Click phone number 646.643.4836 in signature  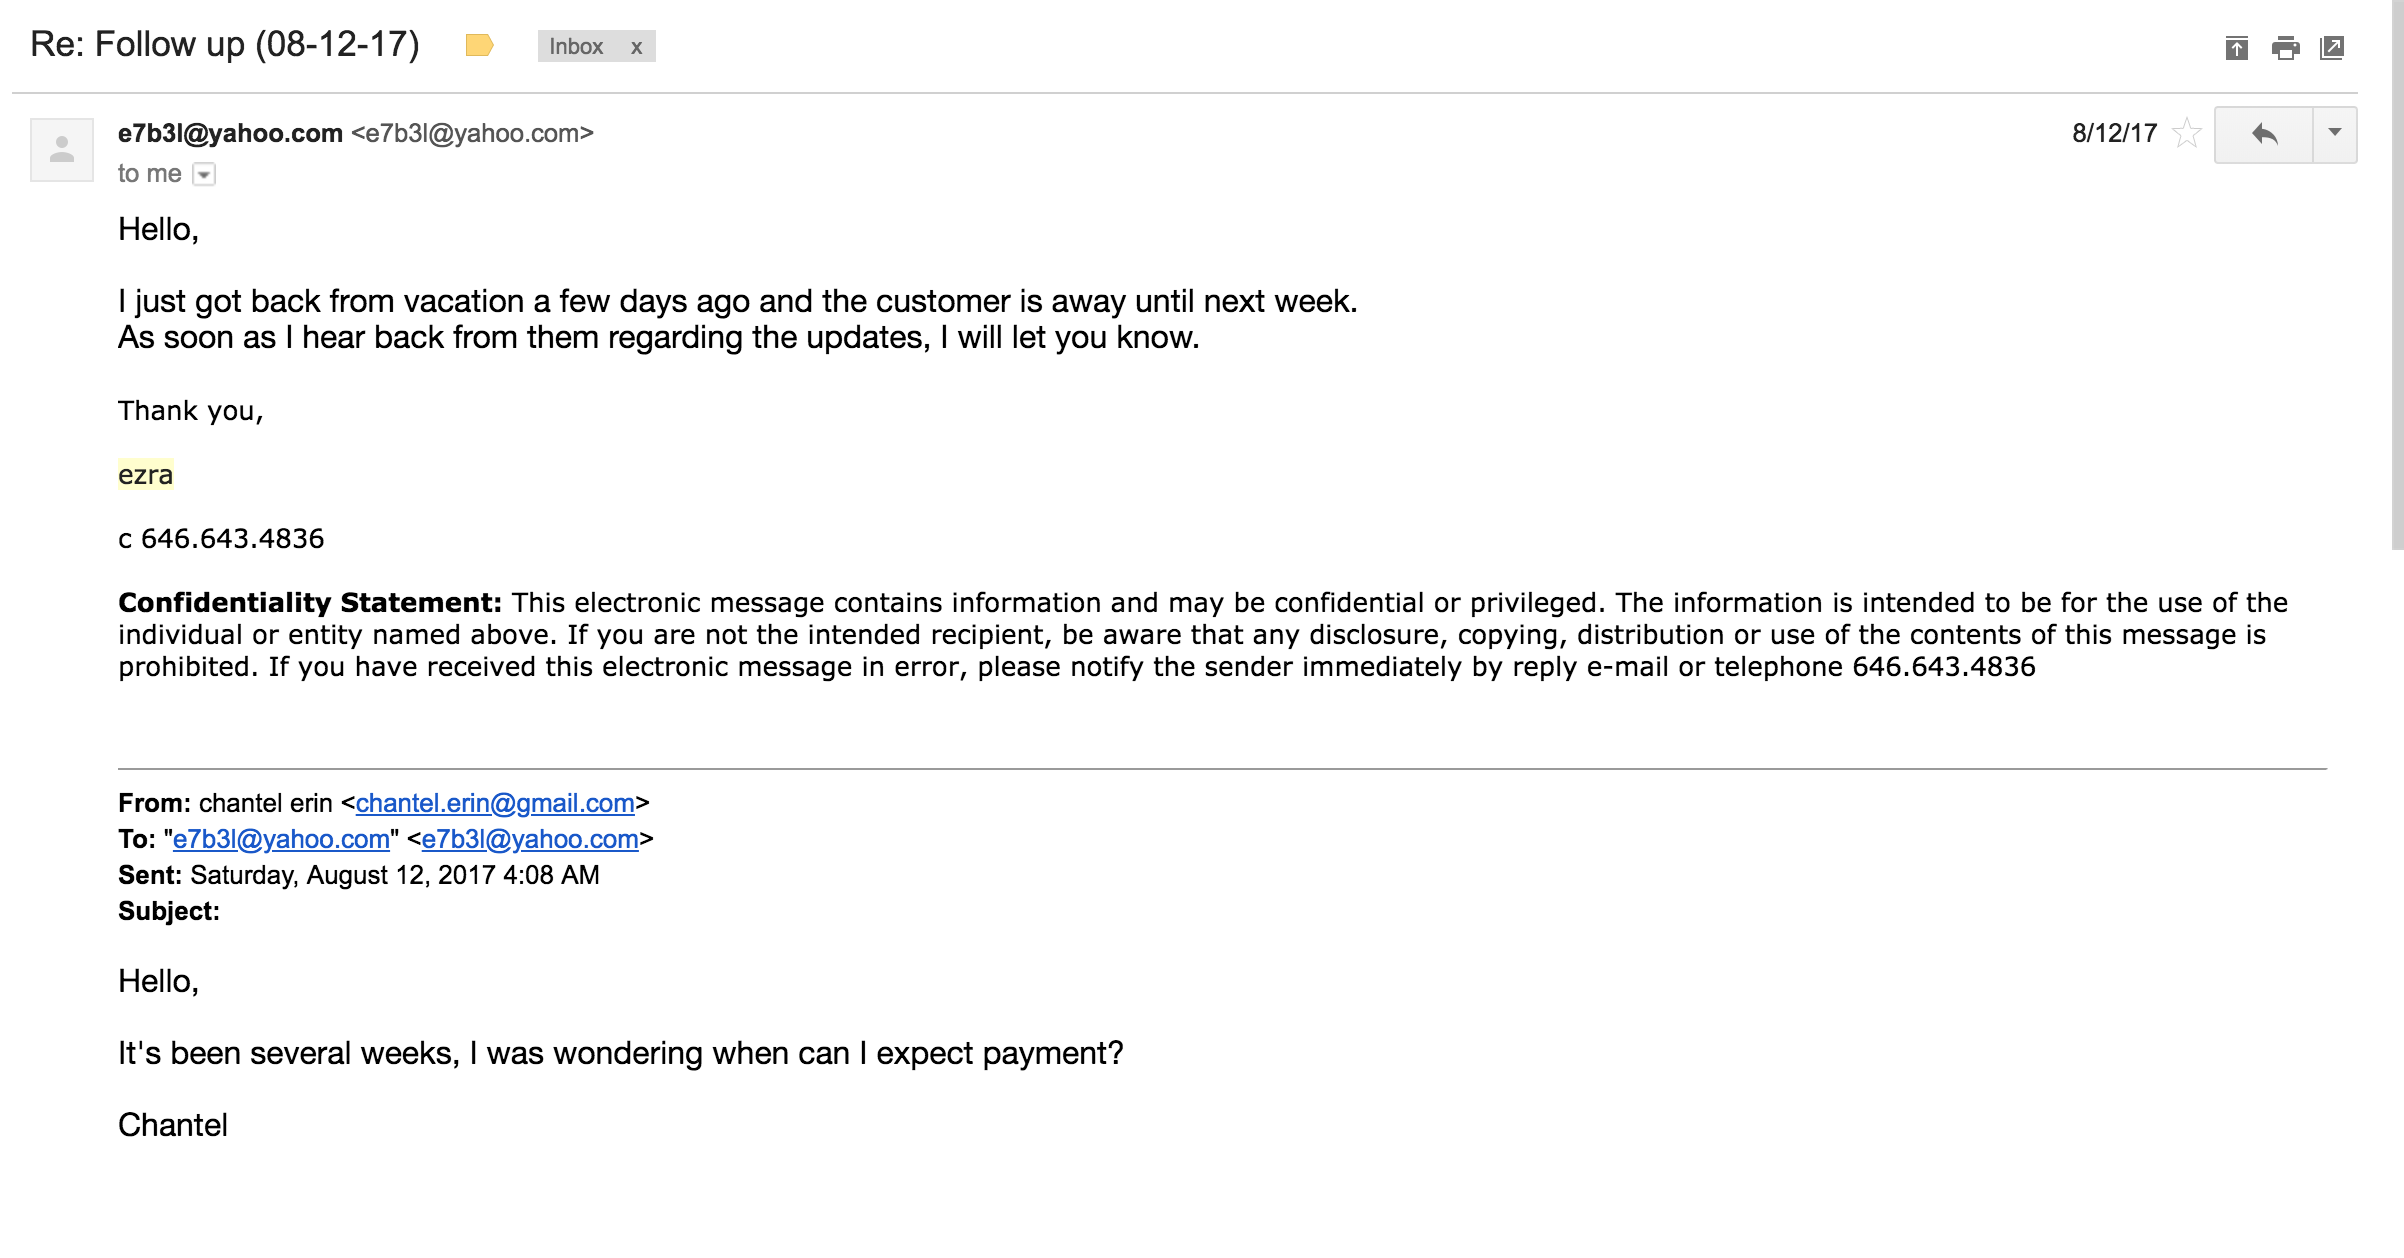(232, 538)
